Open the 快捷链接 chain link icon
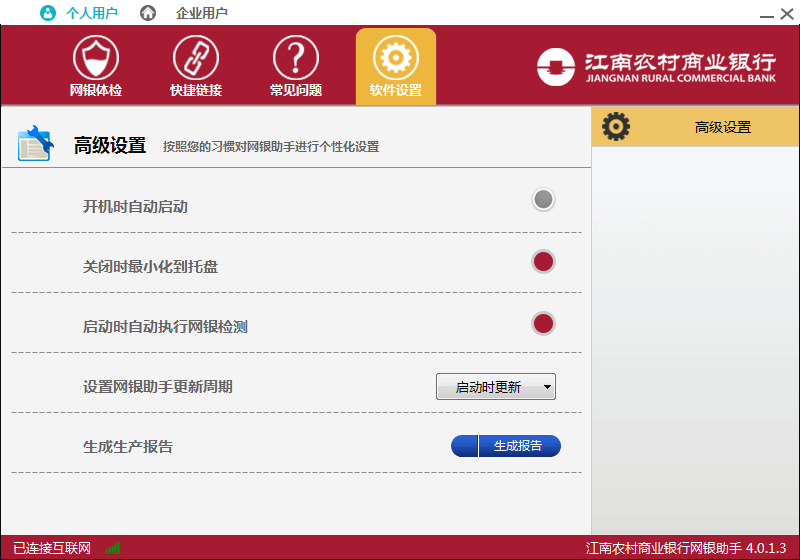Viewport: 800px width, 560px height. click(x=195, y=58)
